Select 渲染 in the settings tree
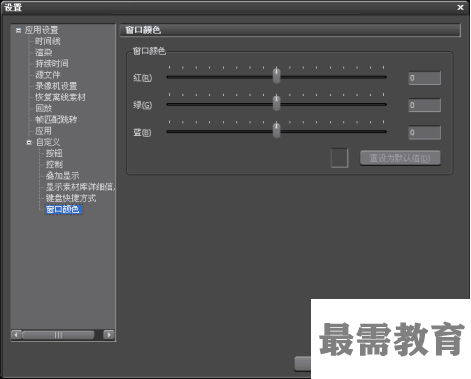Screen dimensions: 471x379 tap(43, 52)
